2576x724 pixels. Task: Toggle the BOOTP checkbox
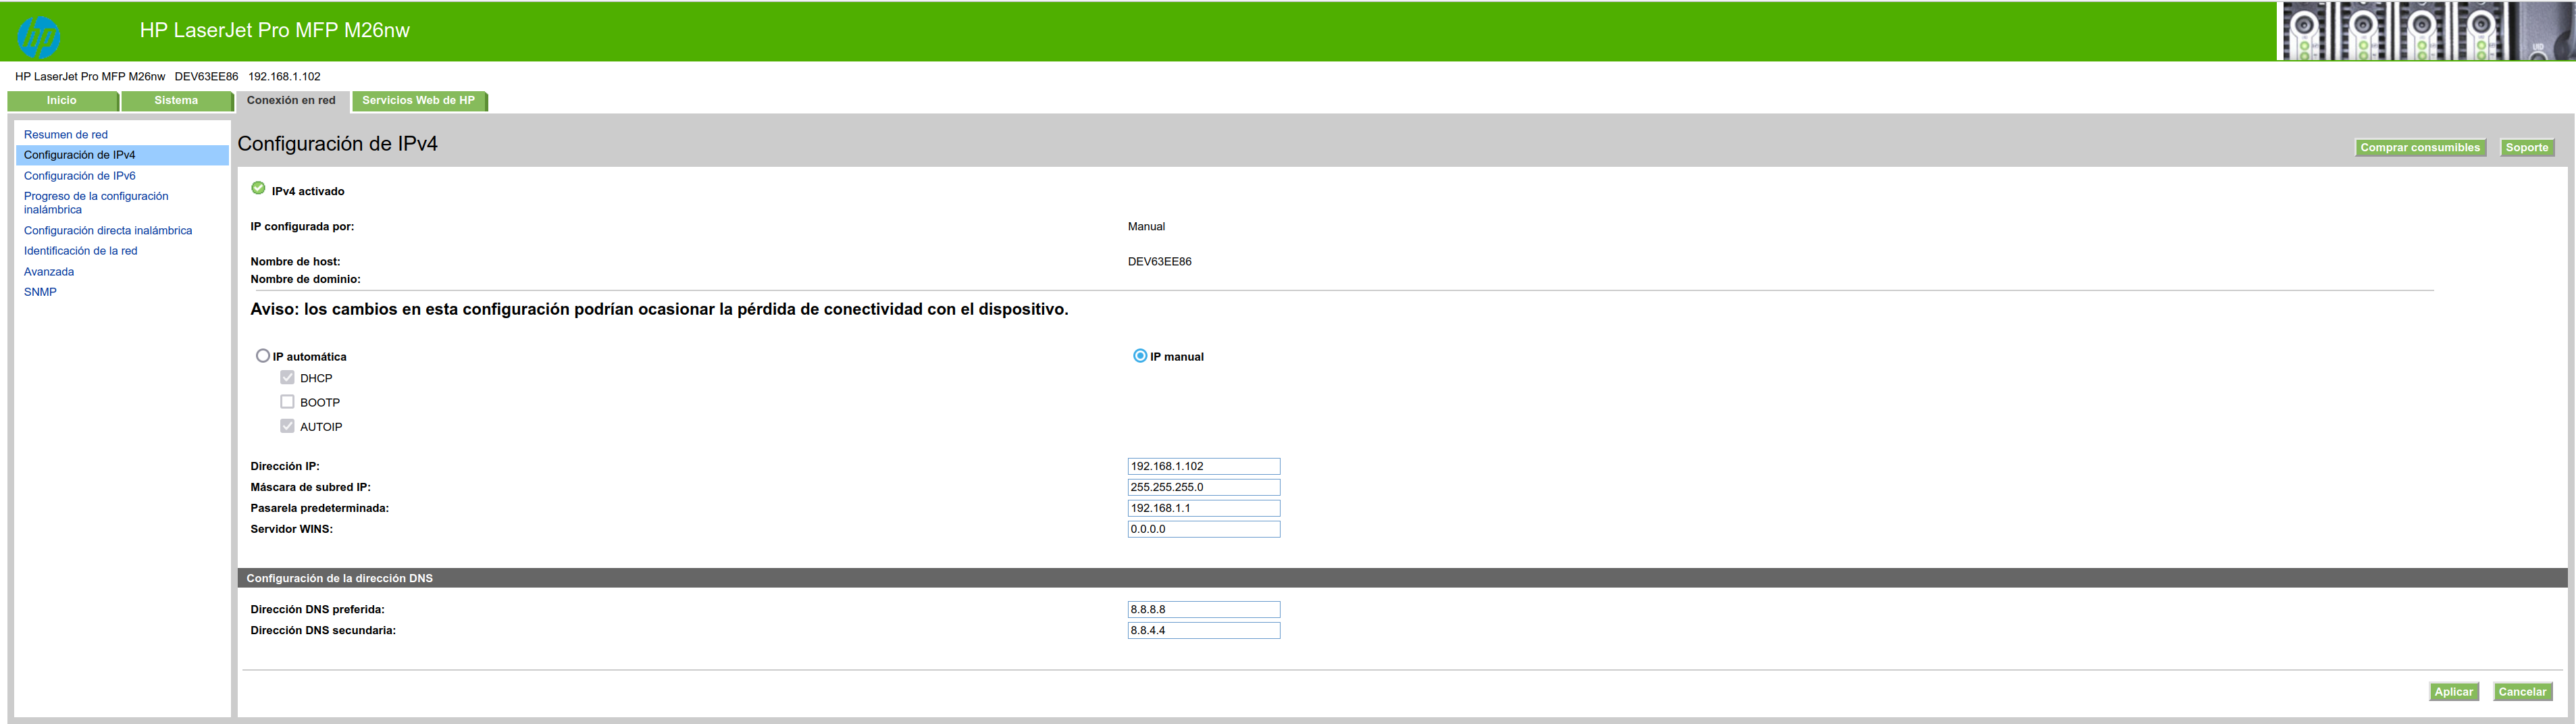pos(287,401)
